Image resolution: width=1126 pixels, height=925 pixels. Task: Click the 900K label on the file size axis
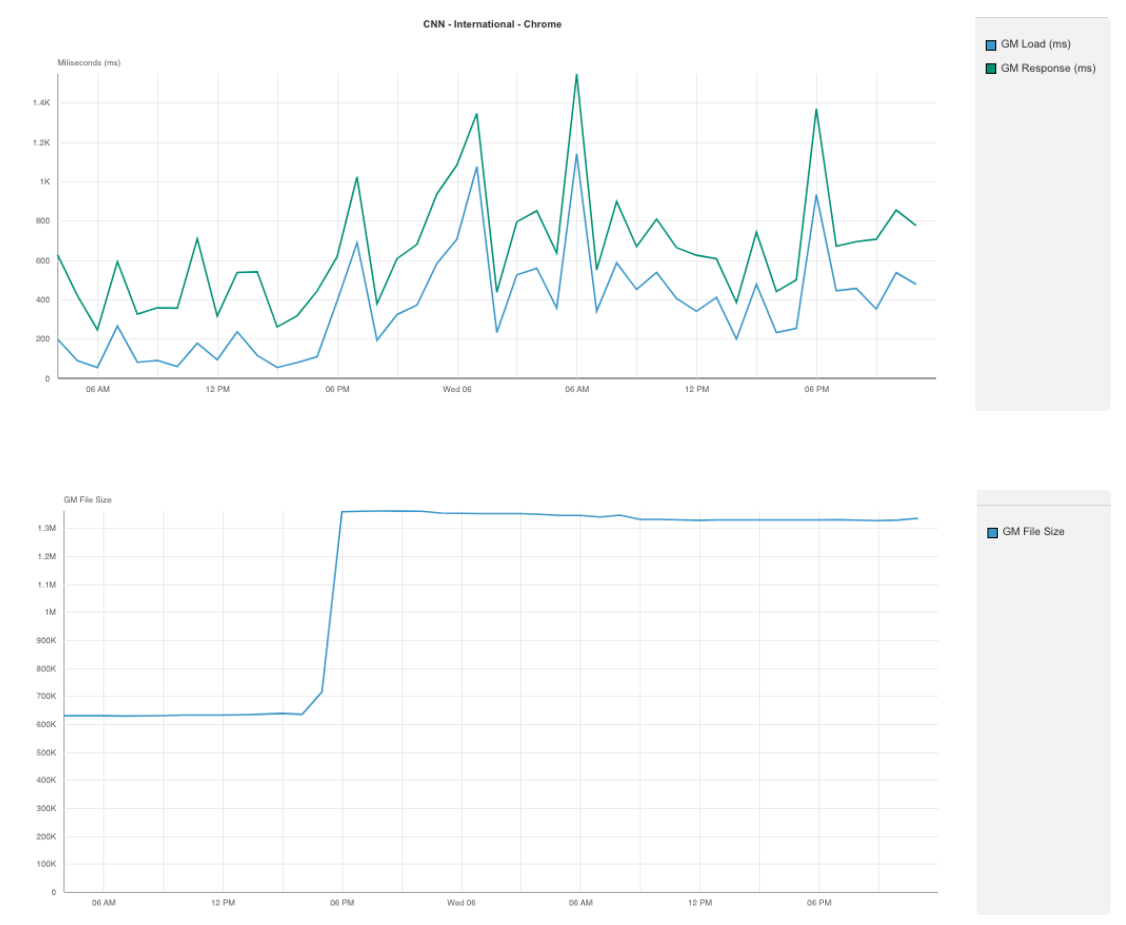tap(46, 641)
